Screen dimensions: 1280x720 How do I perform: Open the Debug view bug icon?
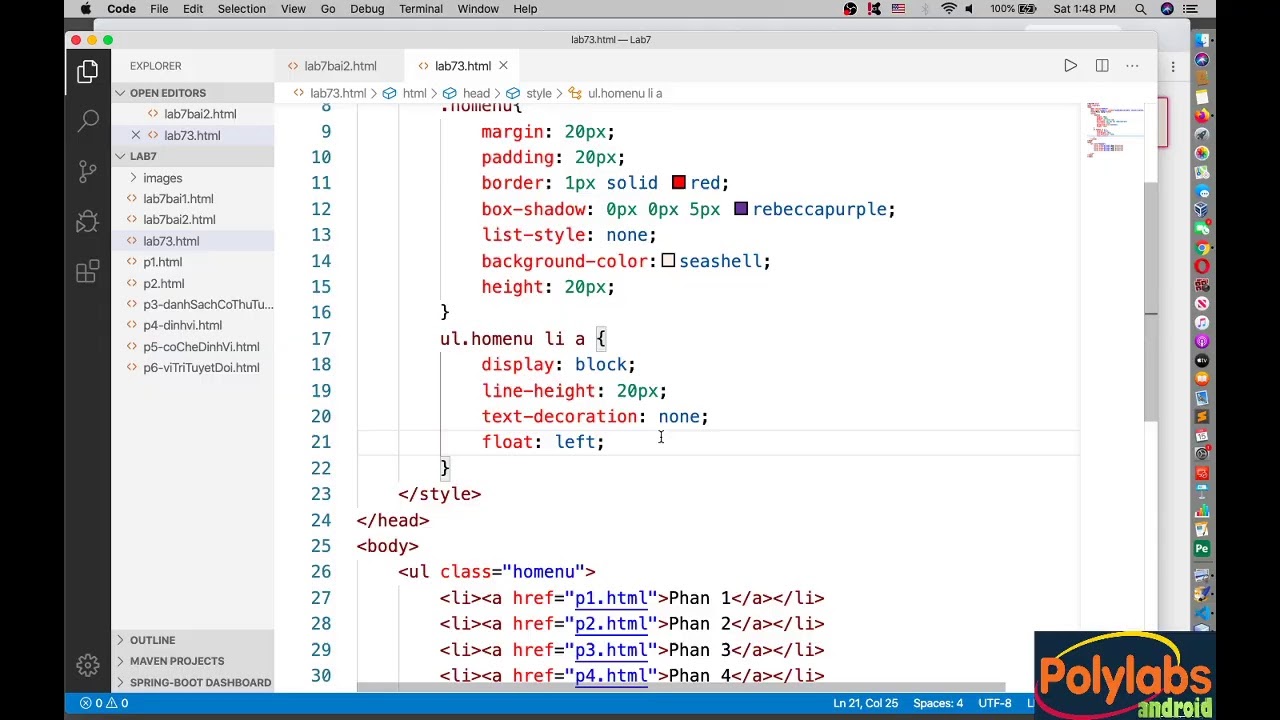click(x=88, y=221)
